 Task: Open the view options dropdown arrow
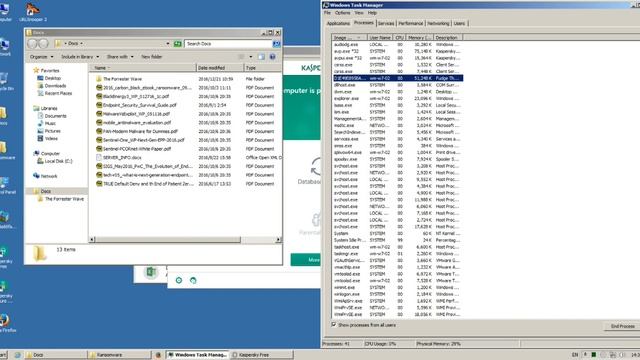[251, 57]
